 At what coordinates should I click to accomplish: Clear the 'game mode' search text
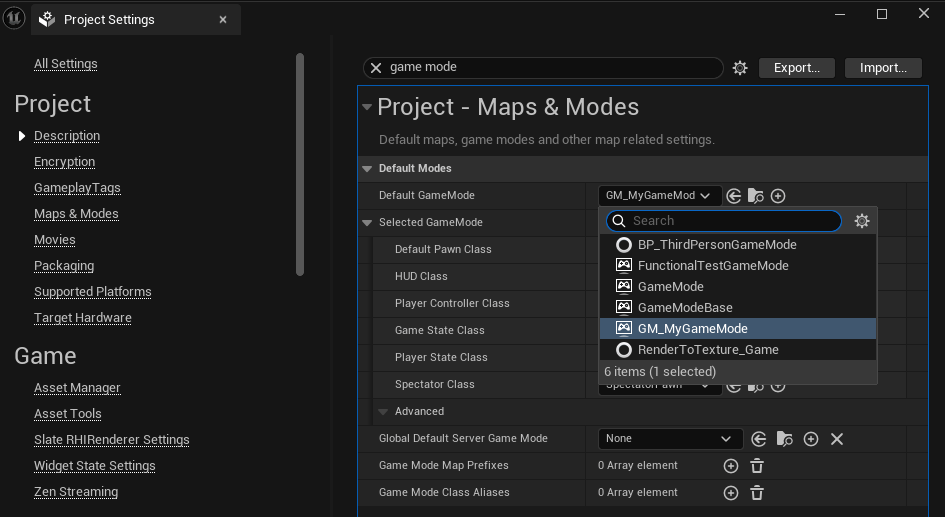(x=376, y=68)
